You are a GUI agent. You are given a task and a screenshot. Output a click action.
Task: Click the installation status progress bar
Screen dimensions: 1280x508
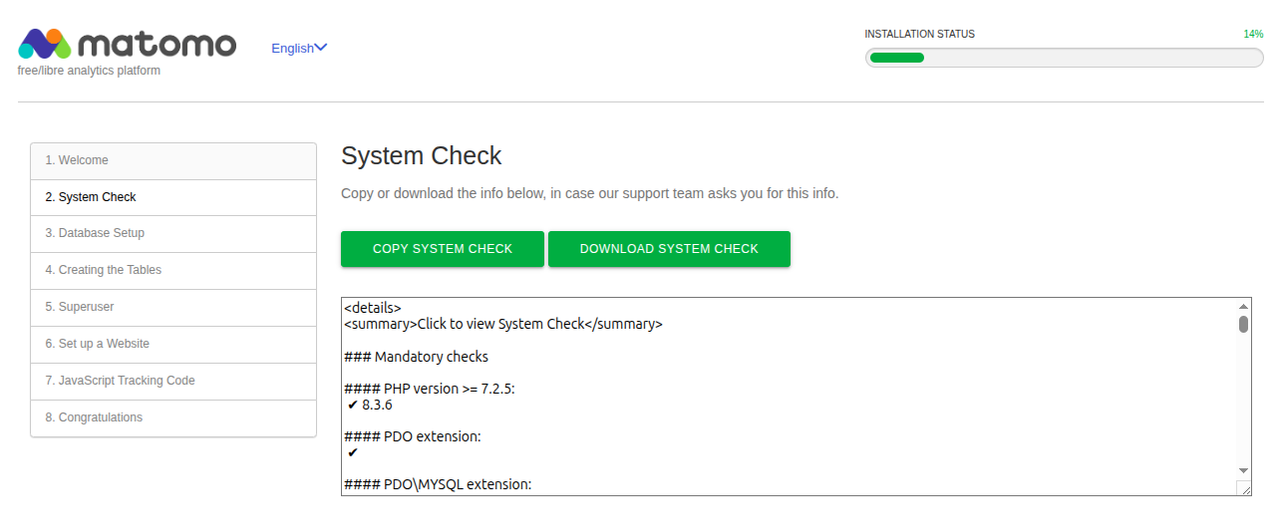click(1063, 57)
